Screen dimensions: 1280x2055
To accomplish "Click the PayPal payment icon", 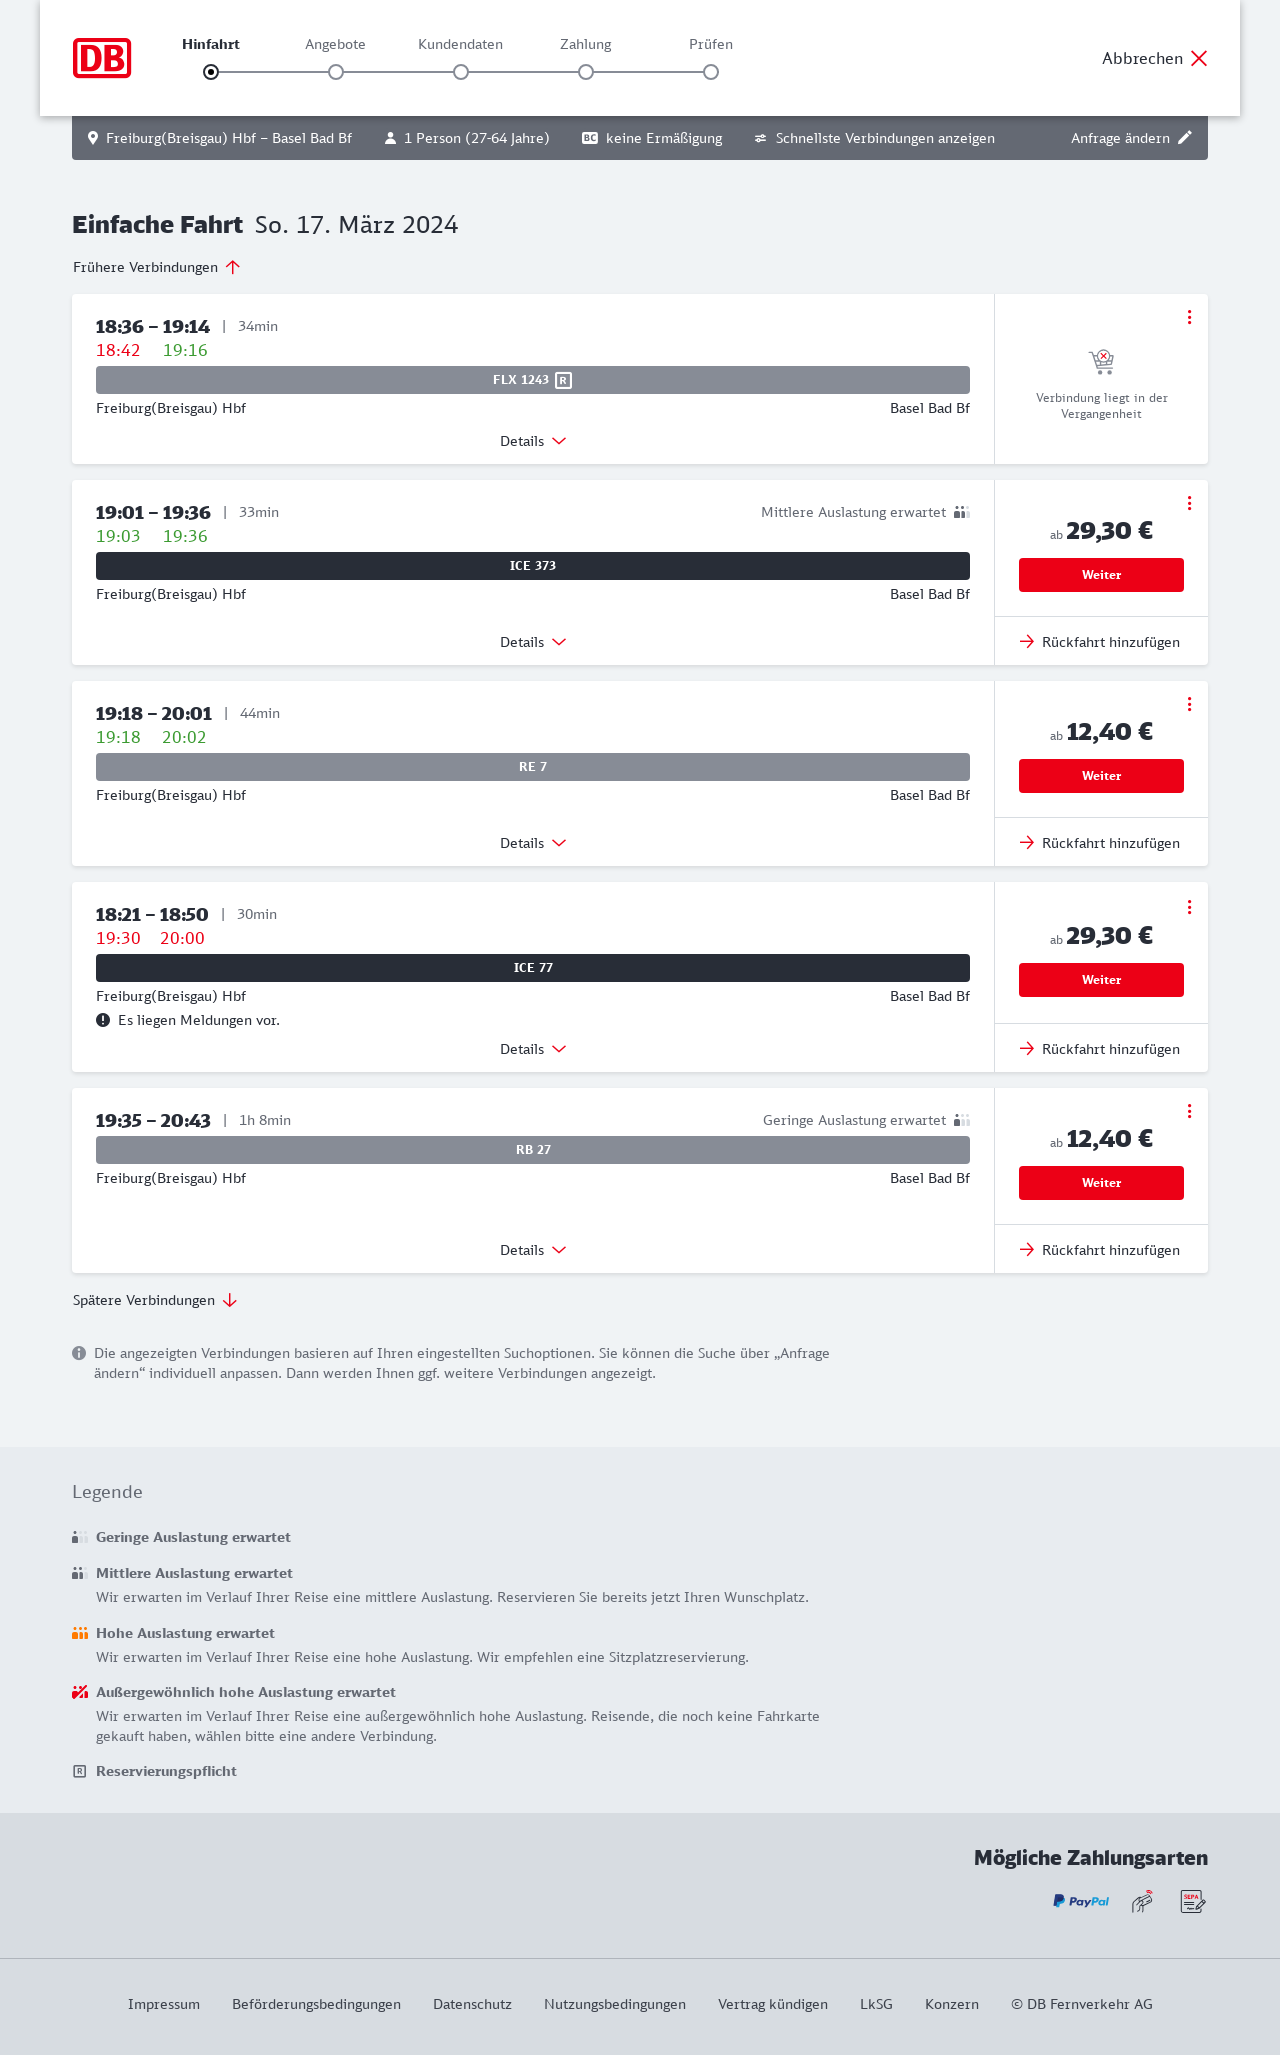I will (1080, 1901).
